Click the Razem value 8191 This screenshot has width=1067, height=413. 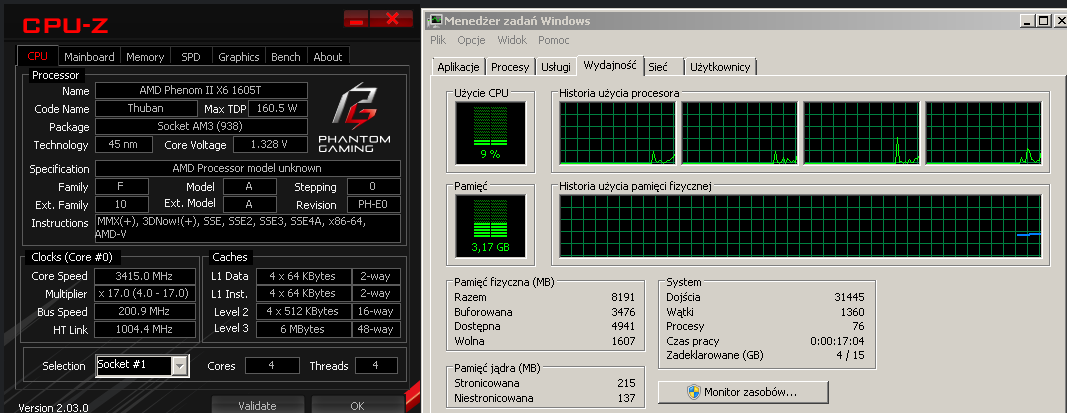(x=623, y=297)
